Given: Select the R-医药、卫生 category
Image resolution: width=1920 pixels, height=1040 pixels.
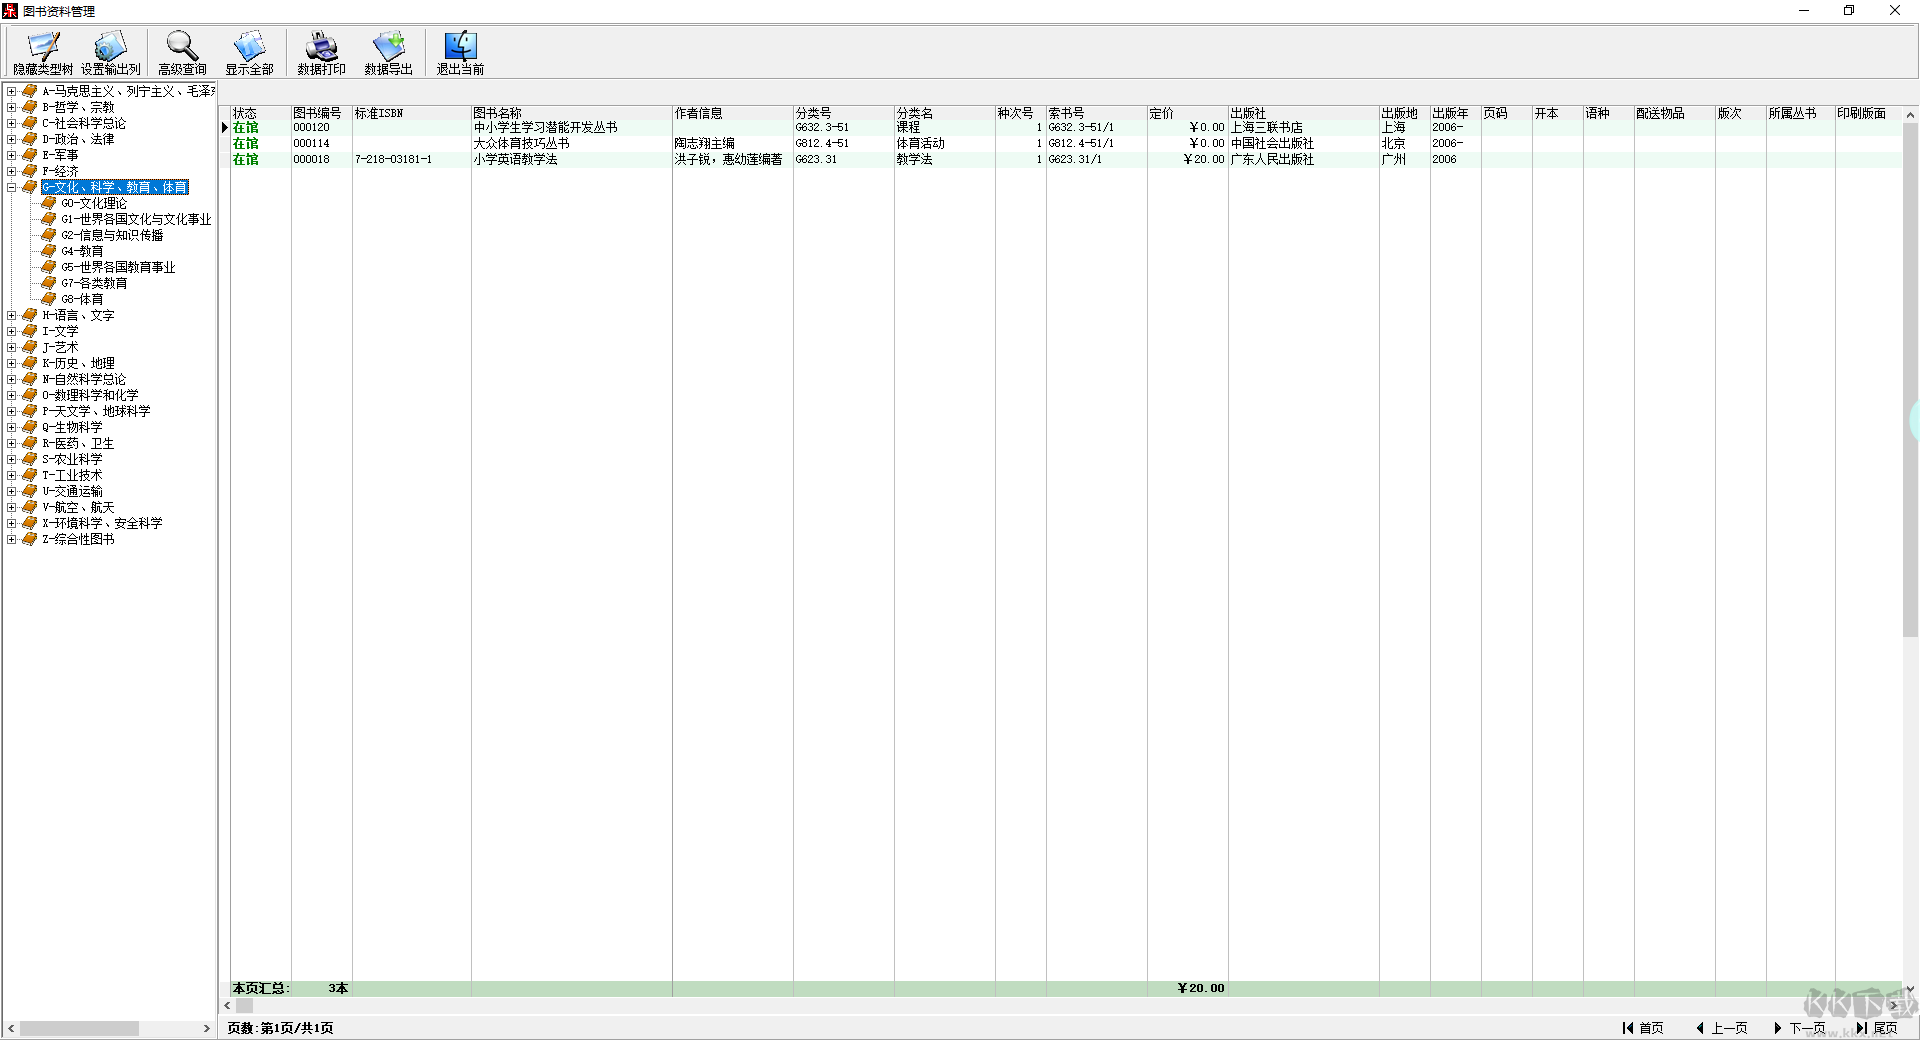Looking at the screenshot, I should click(x=78, y=443).
